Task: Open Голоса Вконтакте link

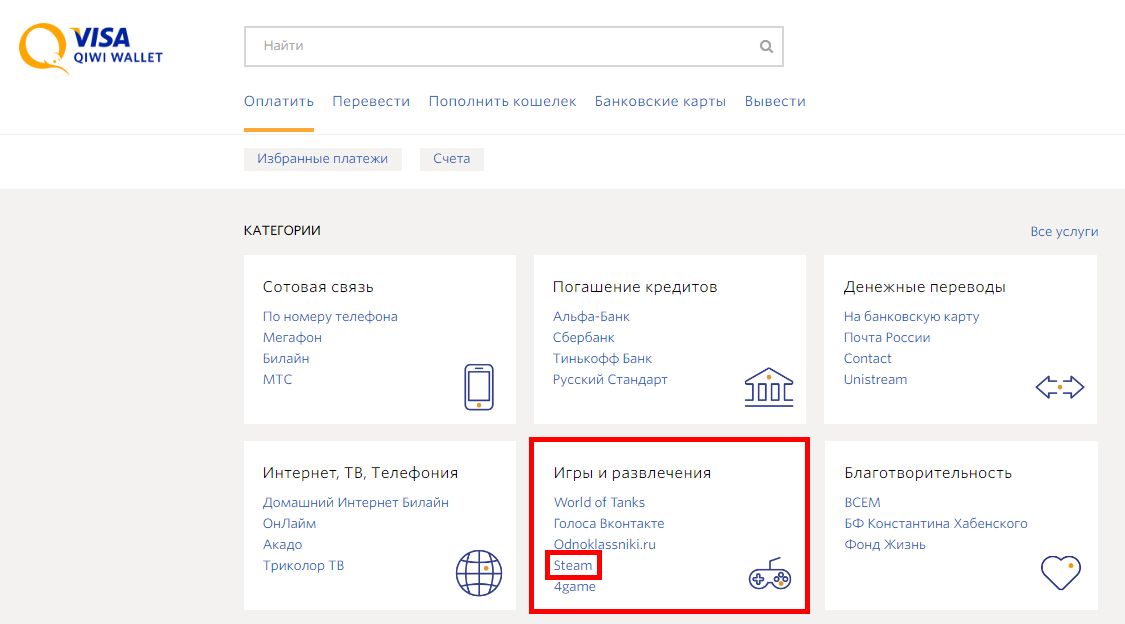Action: click(609, 523)
